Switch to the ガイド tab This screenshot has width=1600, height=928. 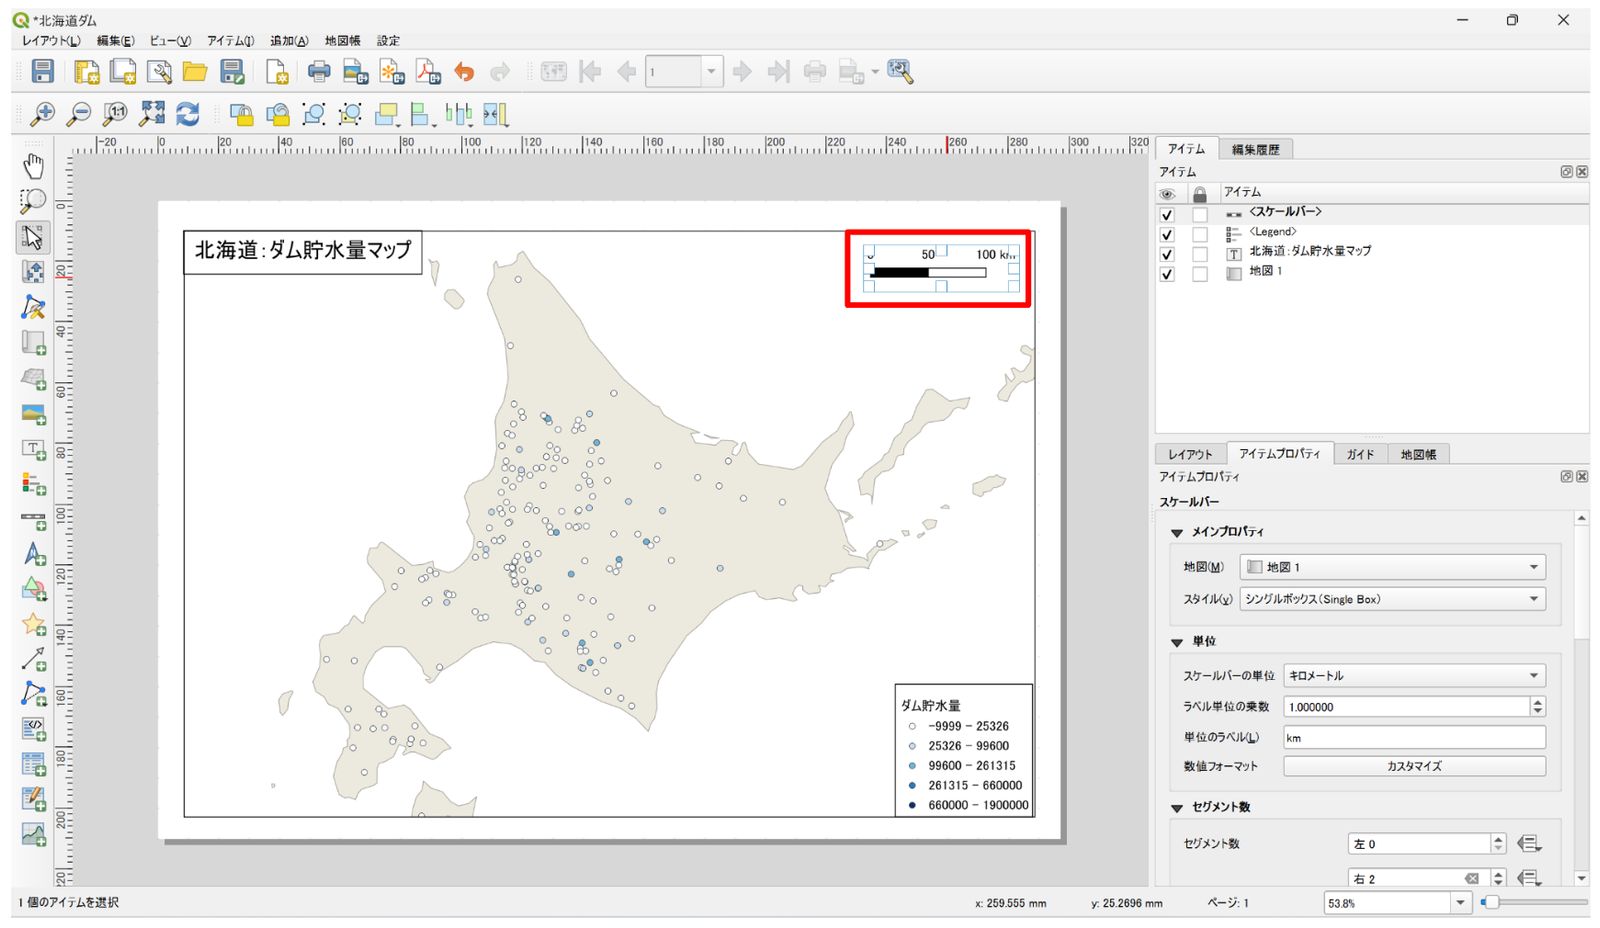point(1360,454)
